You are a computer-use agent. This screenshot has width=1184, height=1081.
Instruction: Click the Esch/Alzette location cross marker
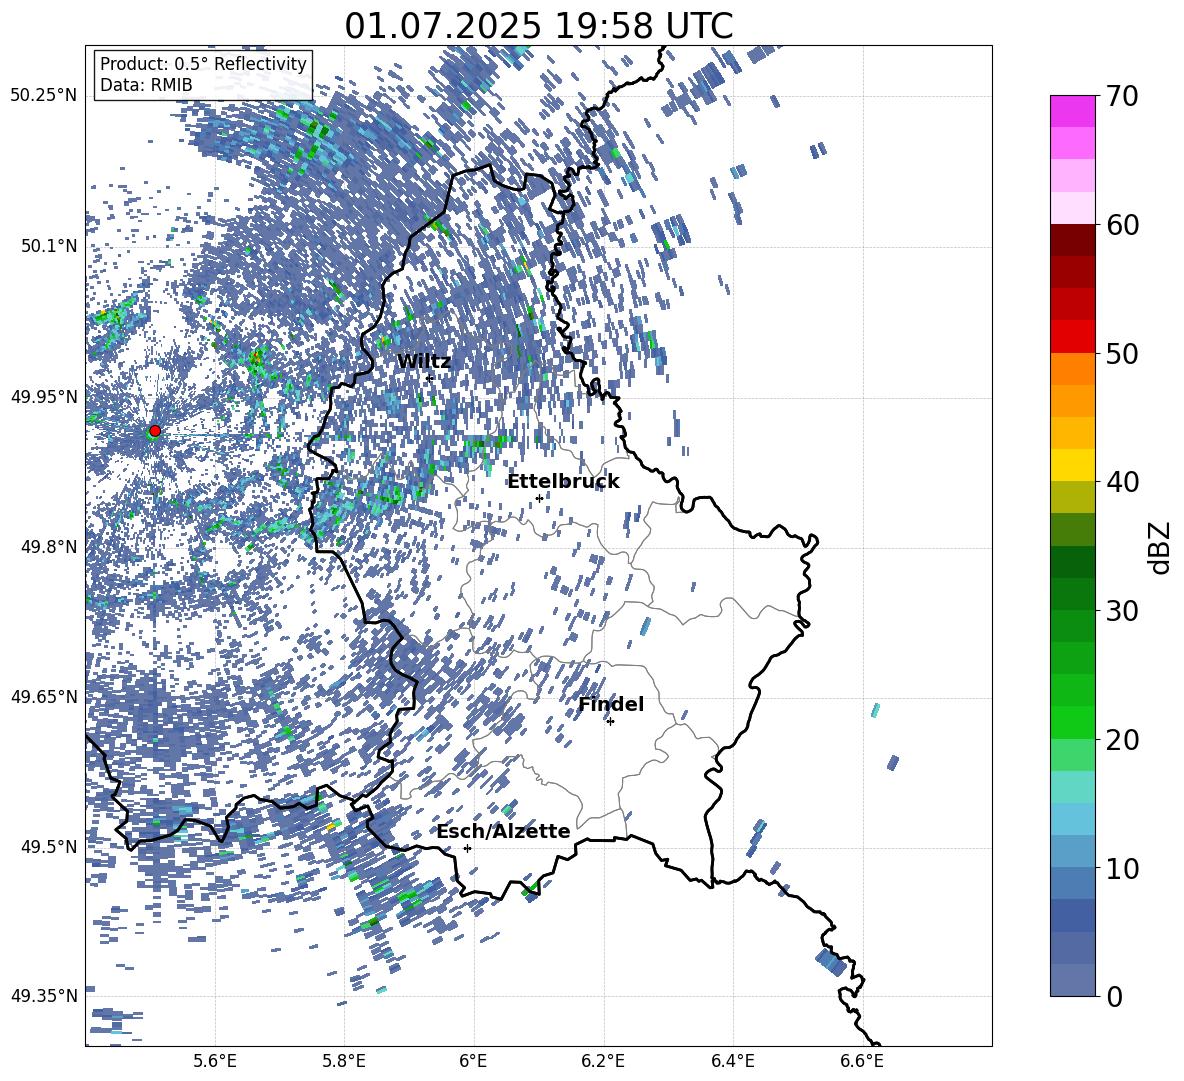point(467,848)
